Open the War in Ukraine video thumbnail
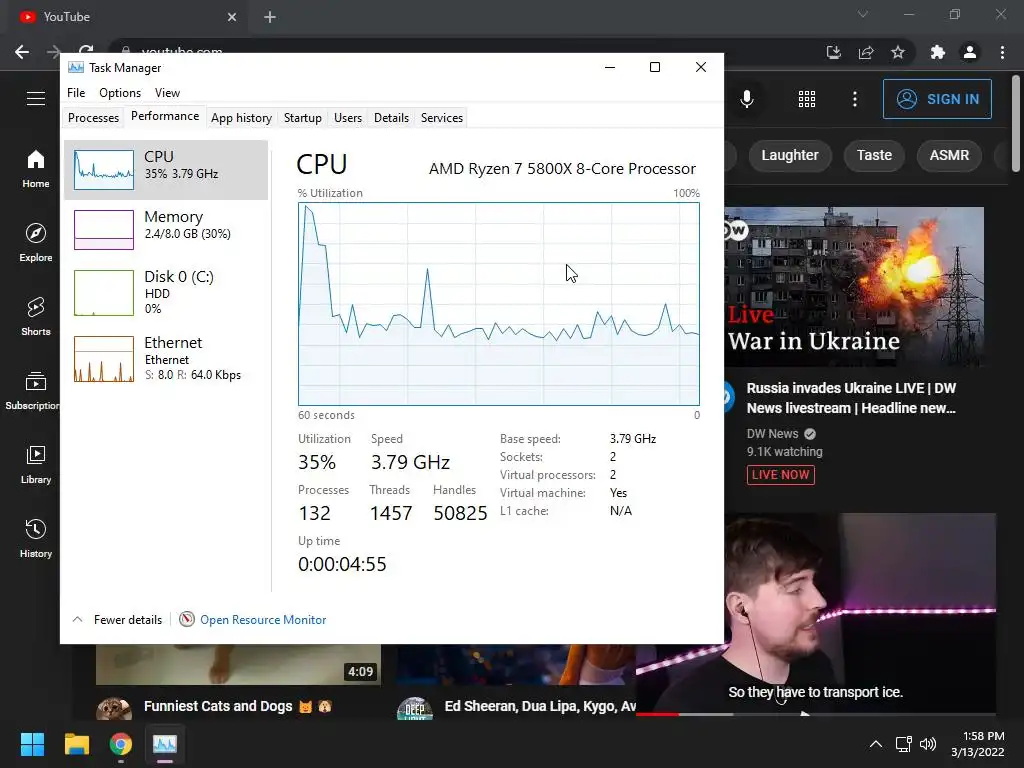The width and height of the screenshot is (1024, 768). (x=854, y=287)
